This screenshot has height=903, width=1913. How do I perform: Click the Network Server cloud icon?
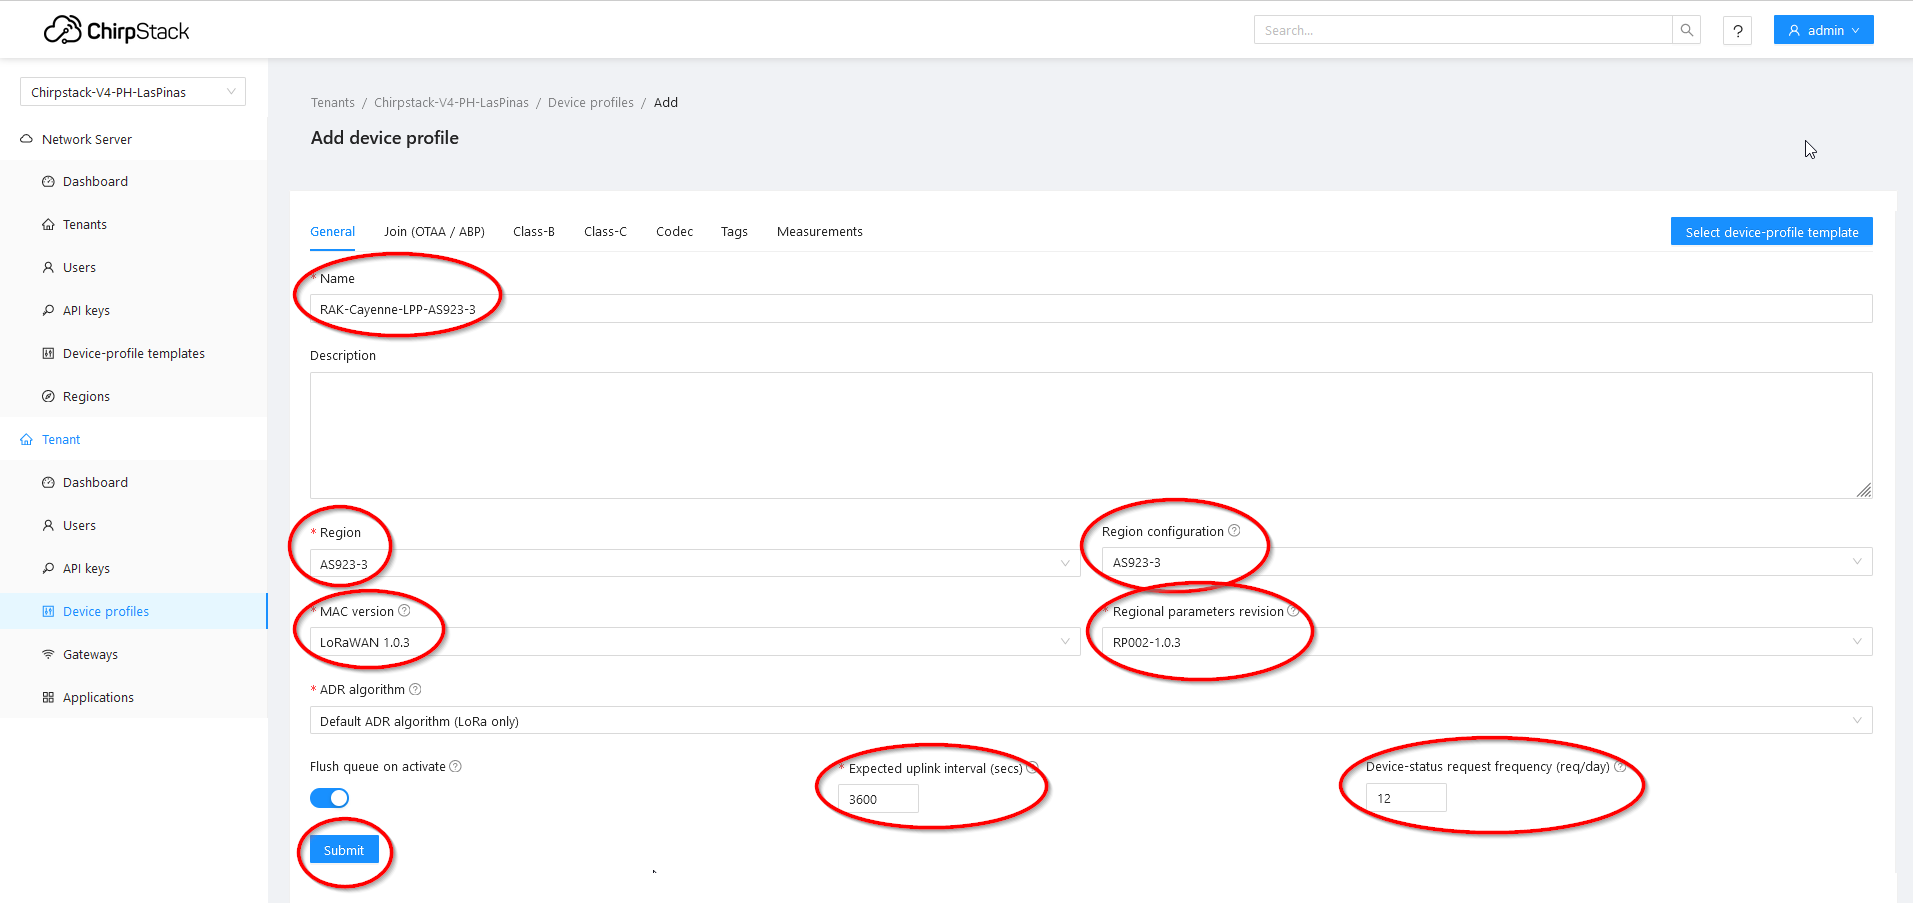coord(27,139)
